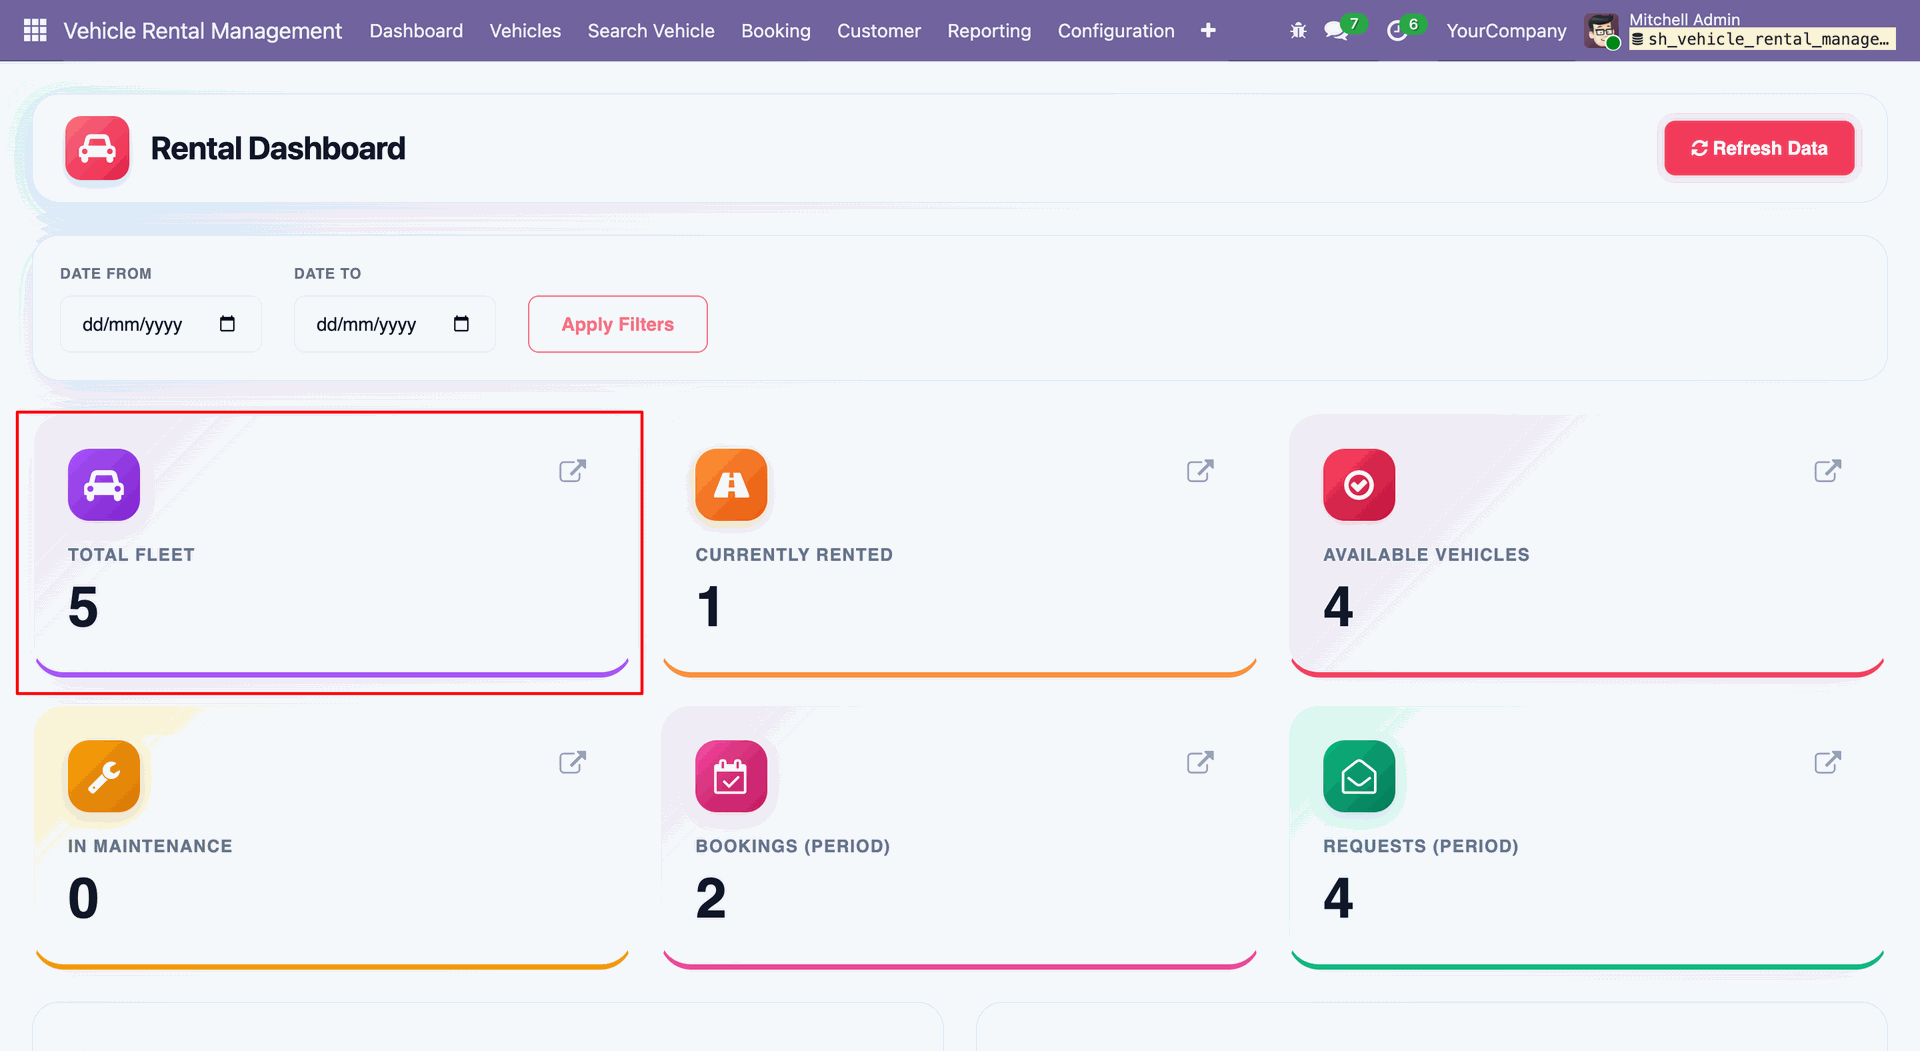1920x1051 pixels.
Task: Open the apps grid menu icon
Action: tap(35, 30)
